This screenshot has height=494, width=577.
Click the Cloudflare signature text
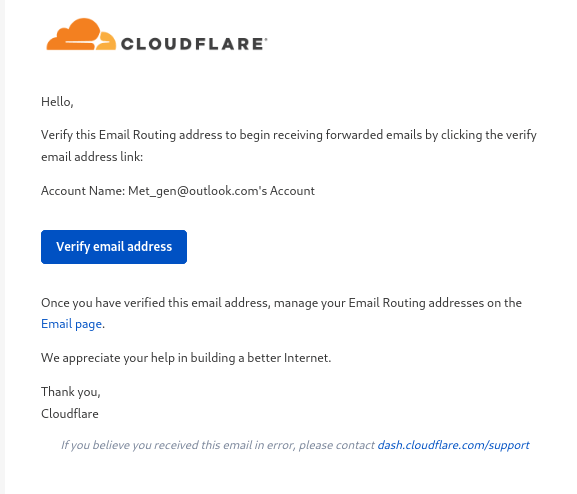coord(70,414)
